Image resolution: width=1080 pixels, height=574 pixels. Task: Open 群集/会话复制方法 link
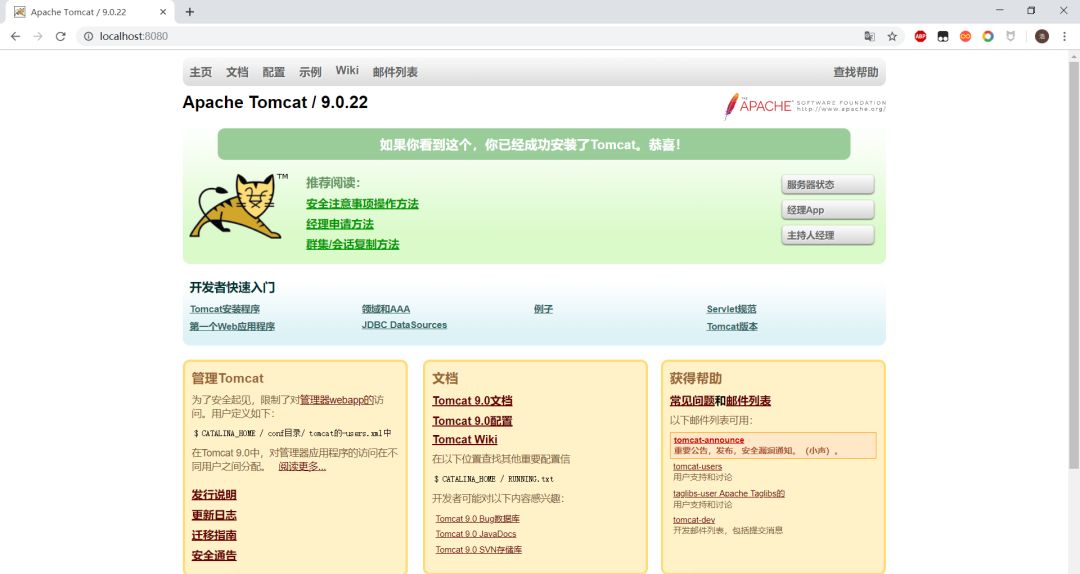(353, 244)
